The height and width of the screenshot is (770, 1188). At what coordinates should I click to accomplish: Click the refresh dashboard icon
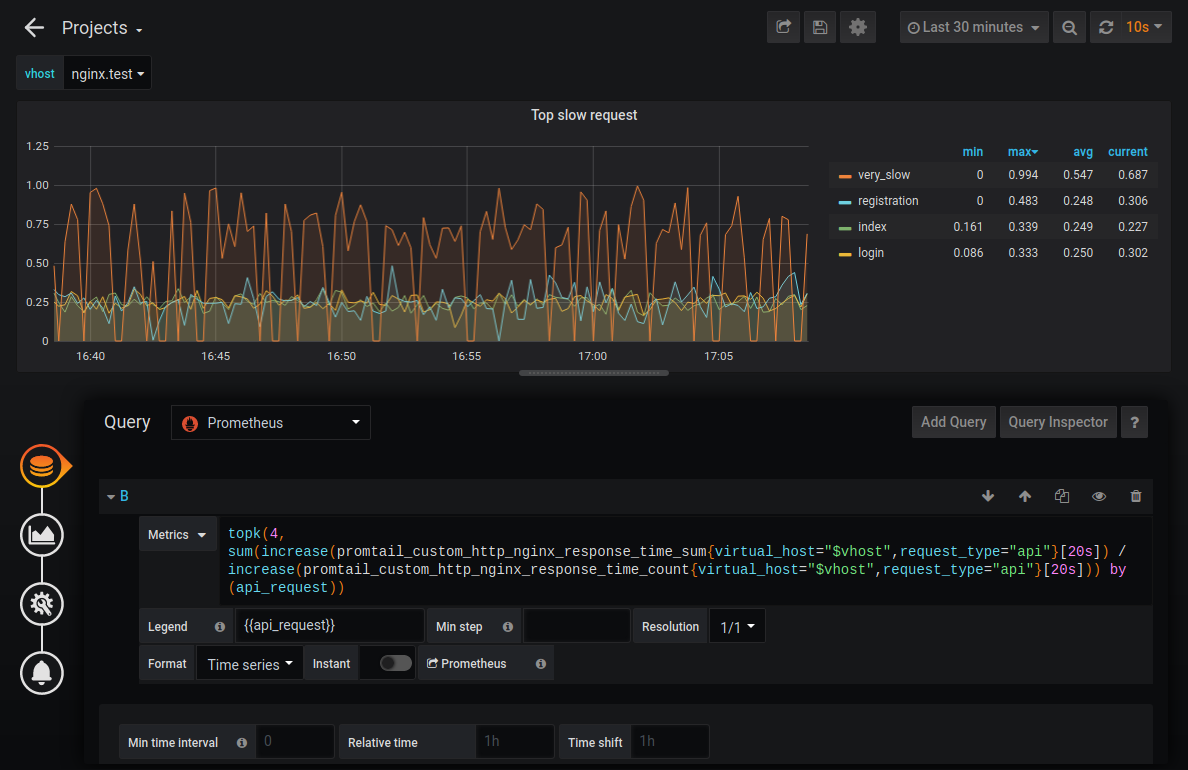(1106, 28)
